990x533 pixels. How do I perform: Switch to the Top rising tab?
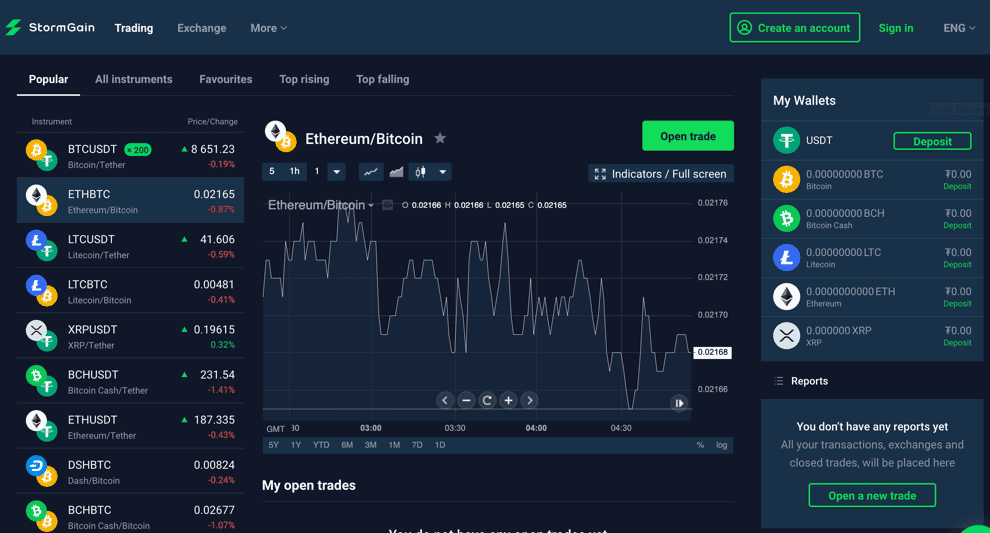(304, 80)
